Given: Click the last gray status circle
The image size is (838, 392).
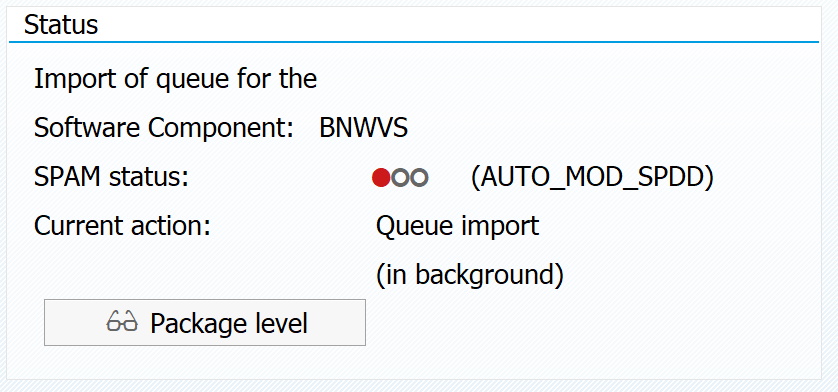Looking at the screenshot, I should [420, 178].
